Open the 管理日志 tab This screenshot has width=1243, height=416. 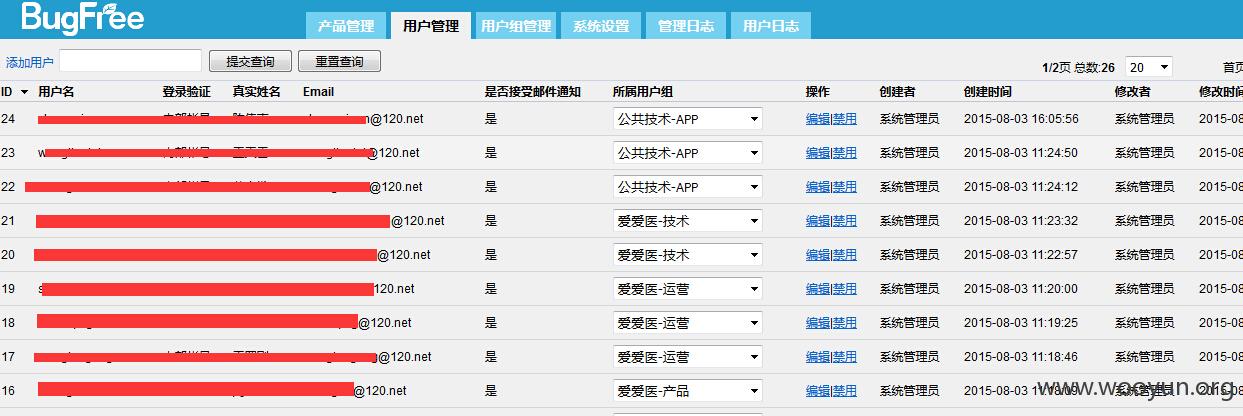(x=685, y=26)
